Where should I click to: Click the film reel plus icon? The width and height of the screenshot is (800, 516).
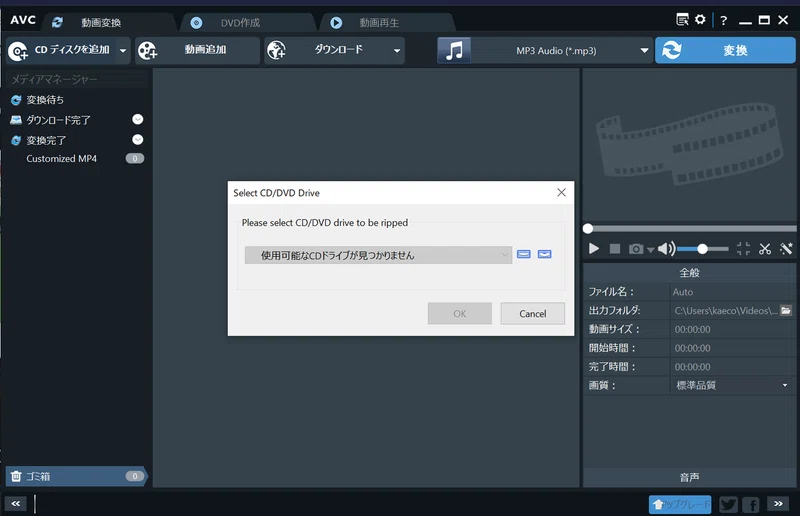(147, 51)
